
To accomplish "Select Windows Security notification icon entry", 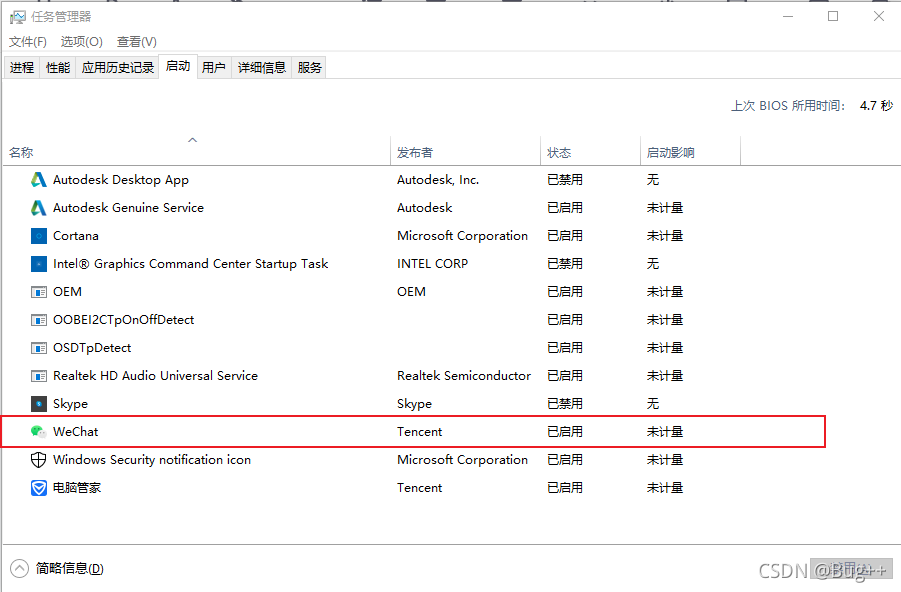I will coord(152,460).
